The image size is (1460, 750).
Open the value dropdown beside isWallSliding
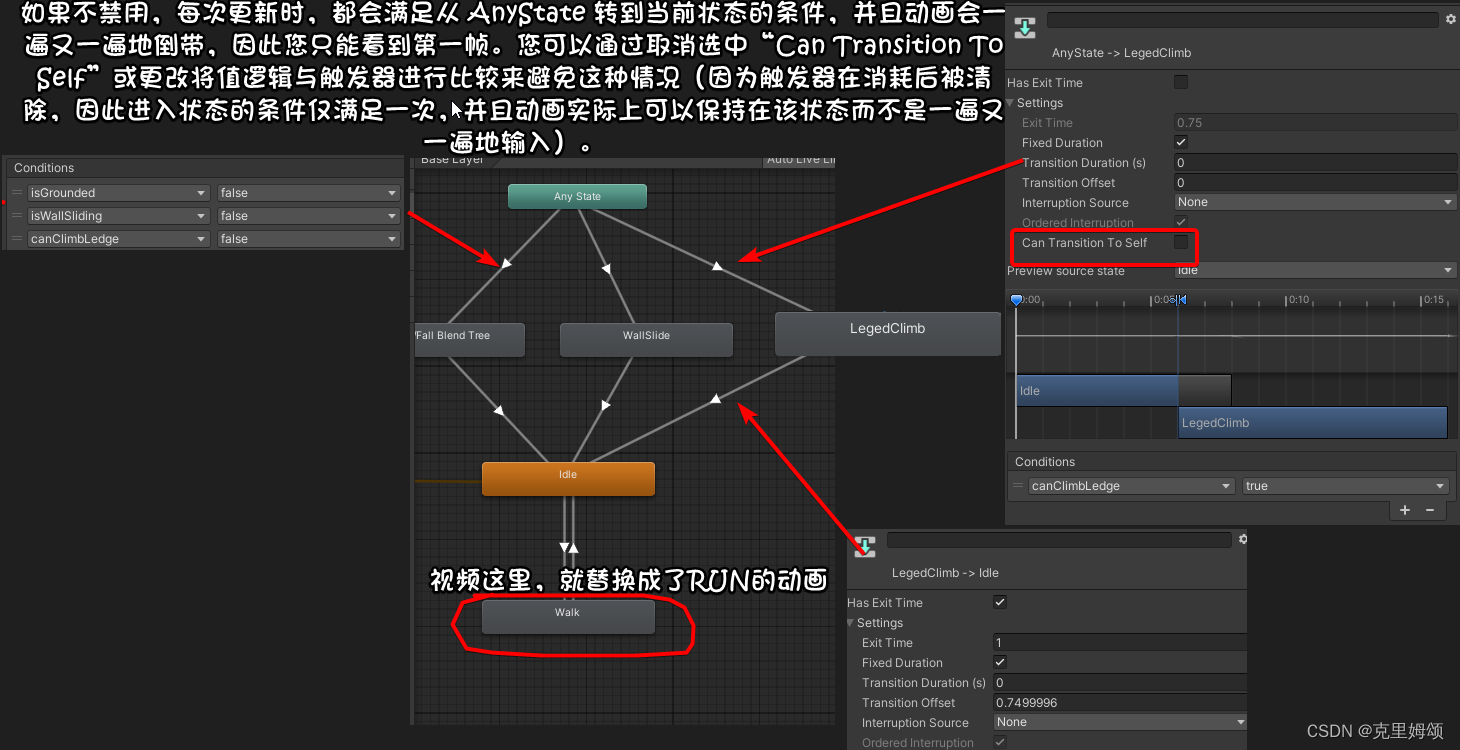pyautogui.click(x=309, y=216)
